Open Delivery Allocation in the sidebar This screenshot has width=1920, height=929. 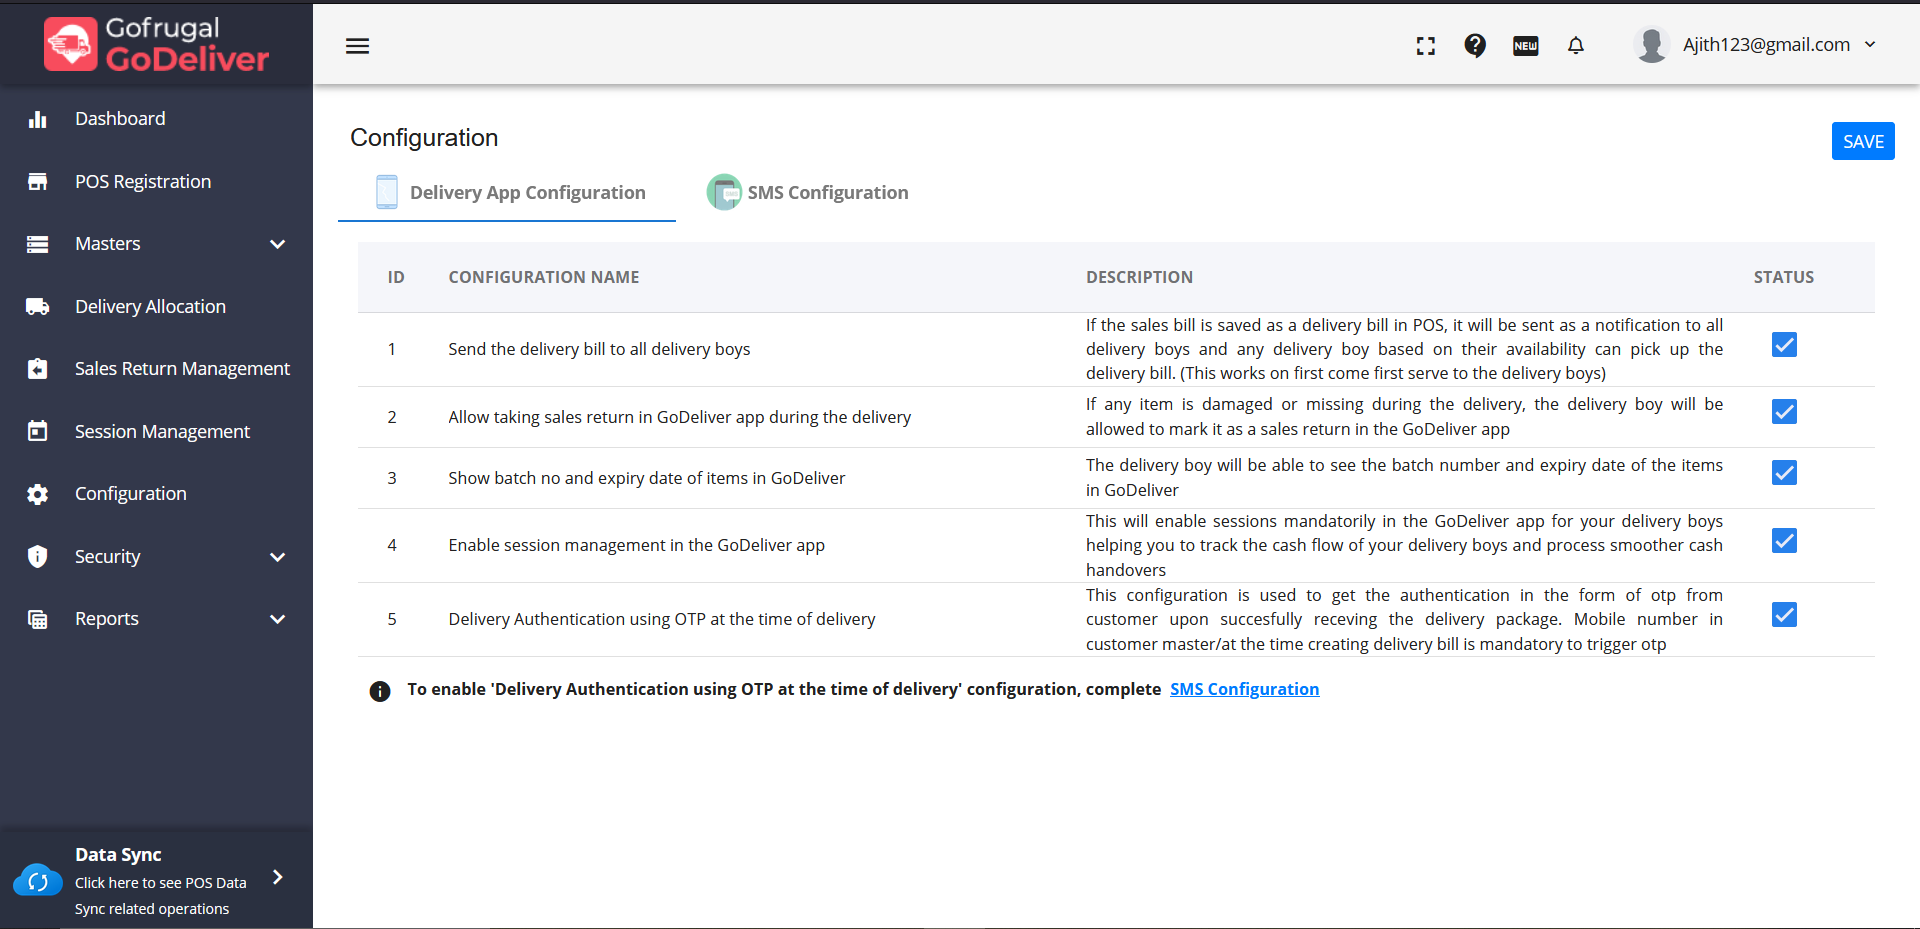click(150, 307)
